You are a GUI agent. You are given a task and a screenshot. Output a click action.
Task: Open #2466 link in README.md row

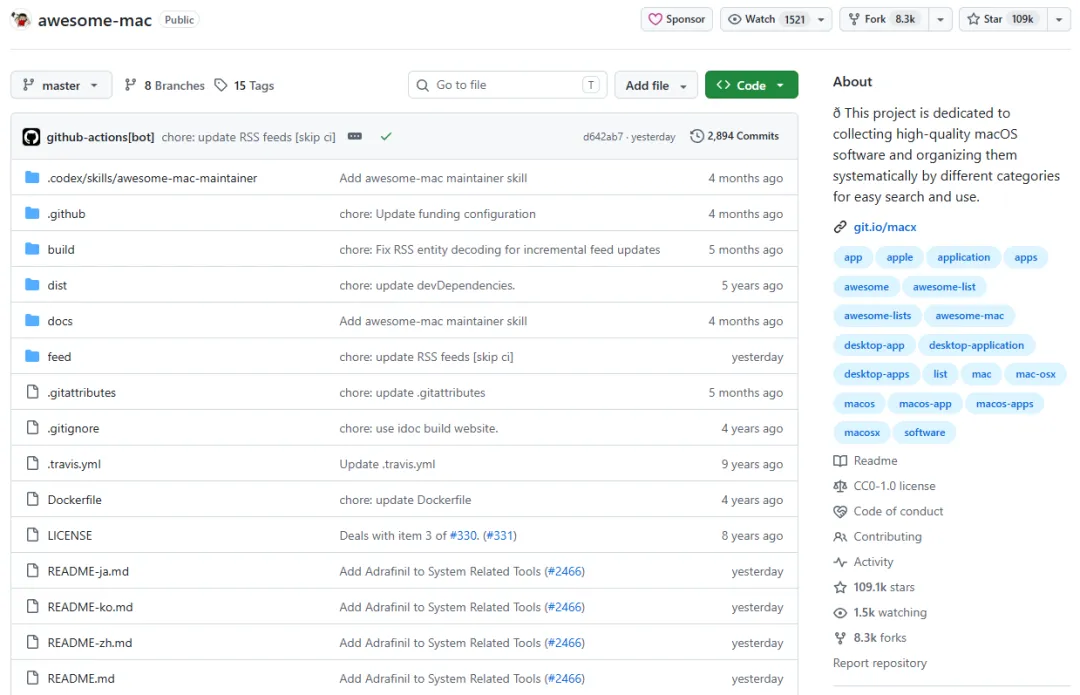tap(565, 679)
